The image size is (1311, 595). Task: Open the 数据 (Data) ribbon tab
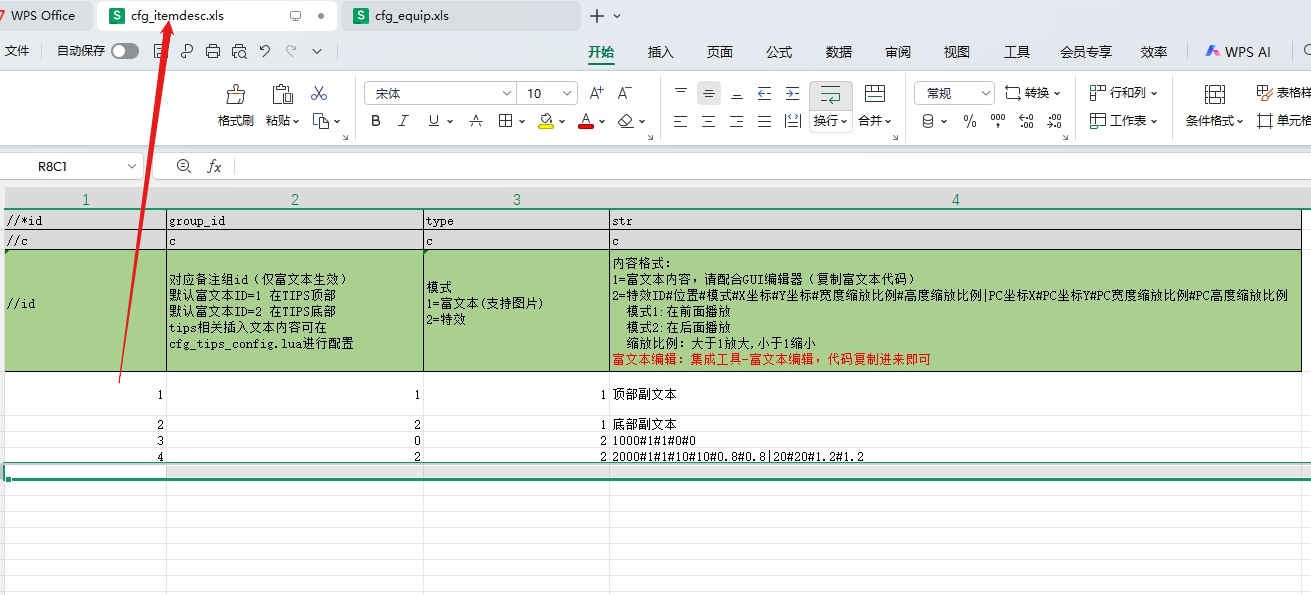840,52
